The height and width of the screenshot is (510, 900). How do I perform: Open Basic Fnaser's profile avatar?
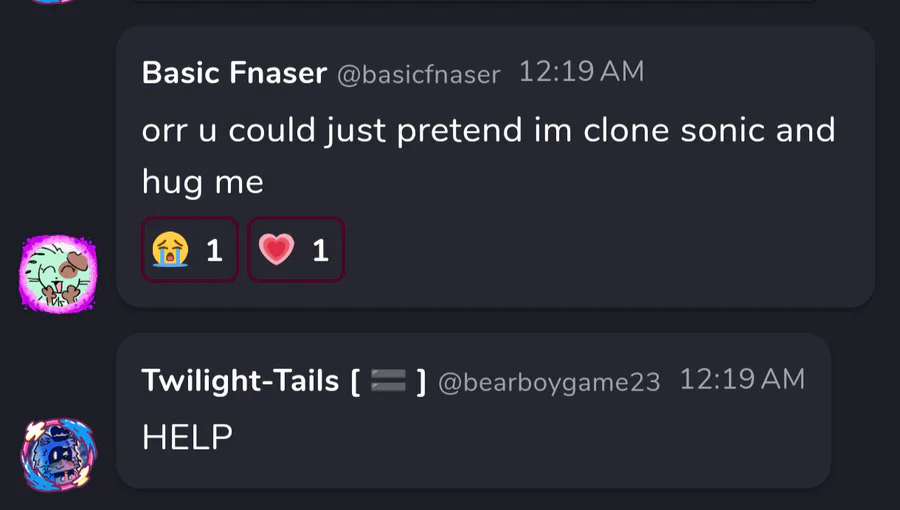point(58,273)
